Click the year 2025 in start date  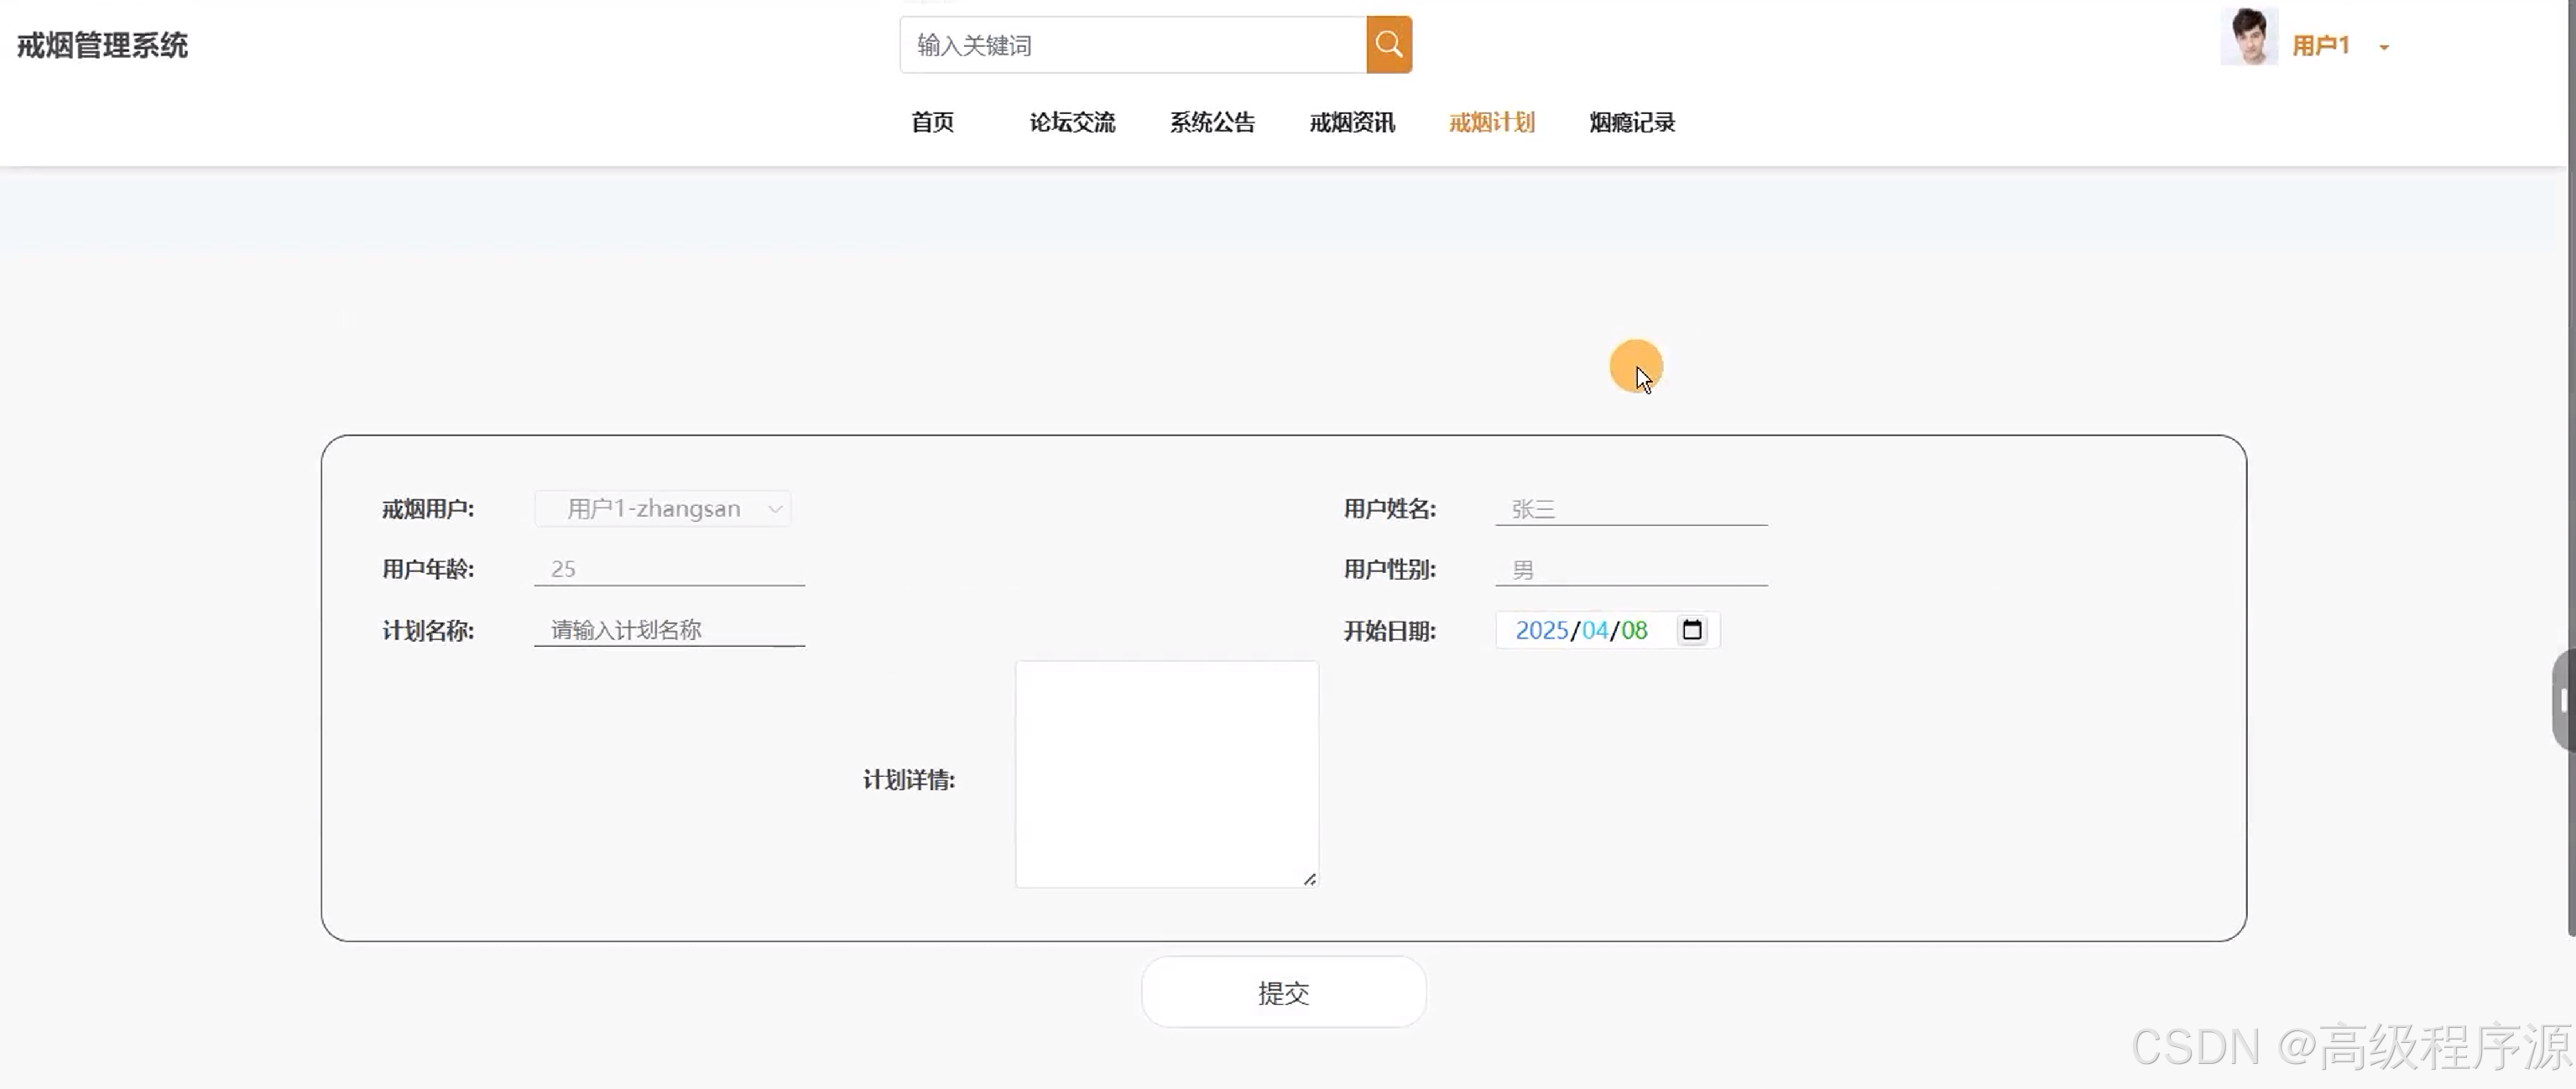point(1541,631)
